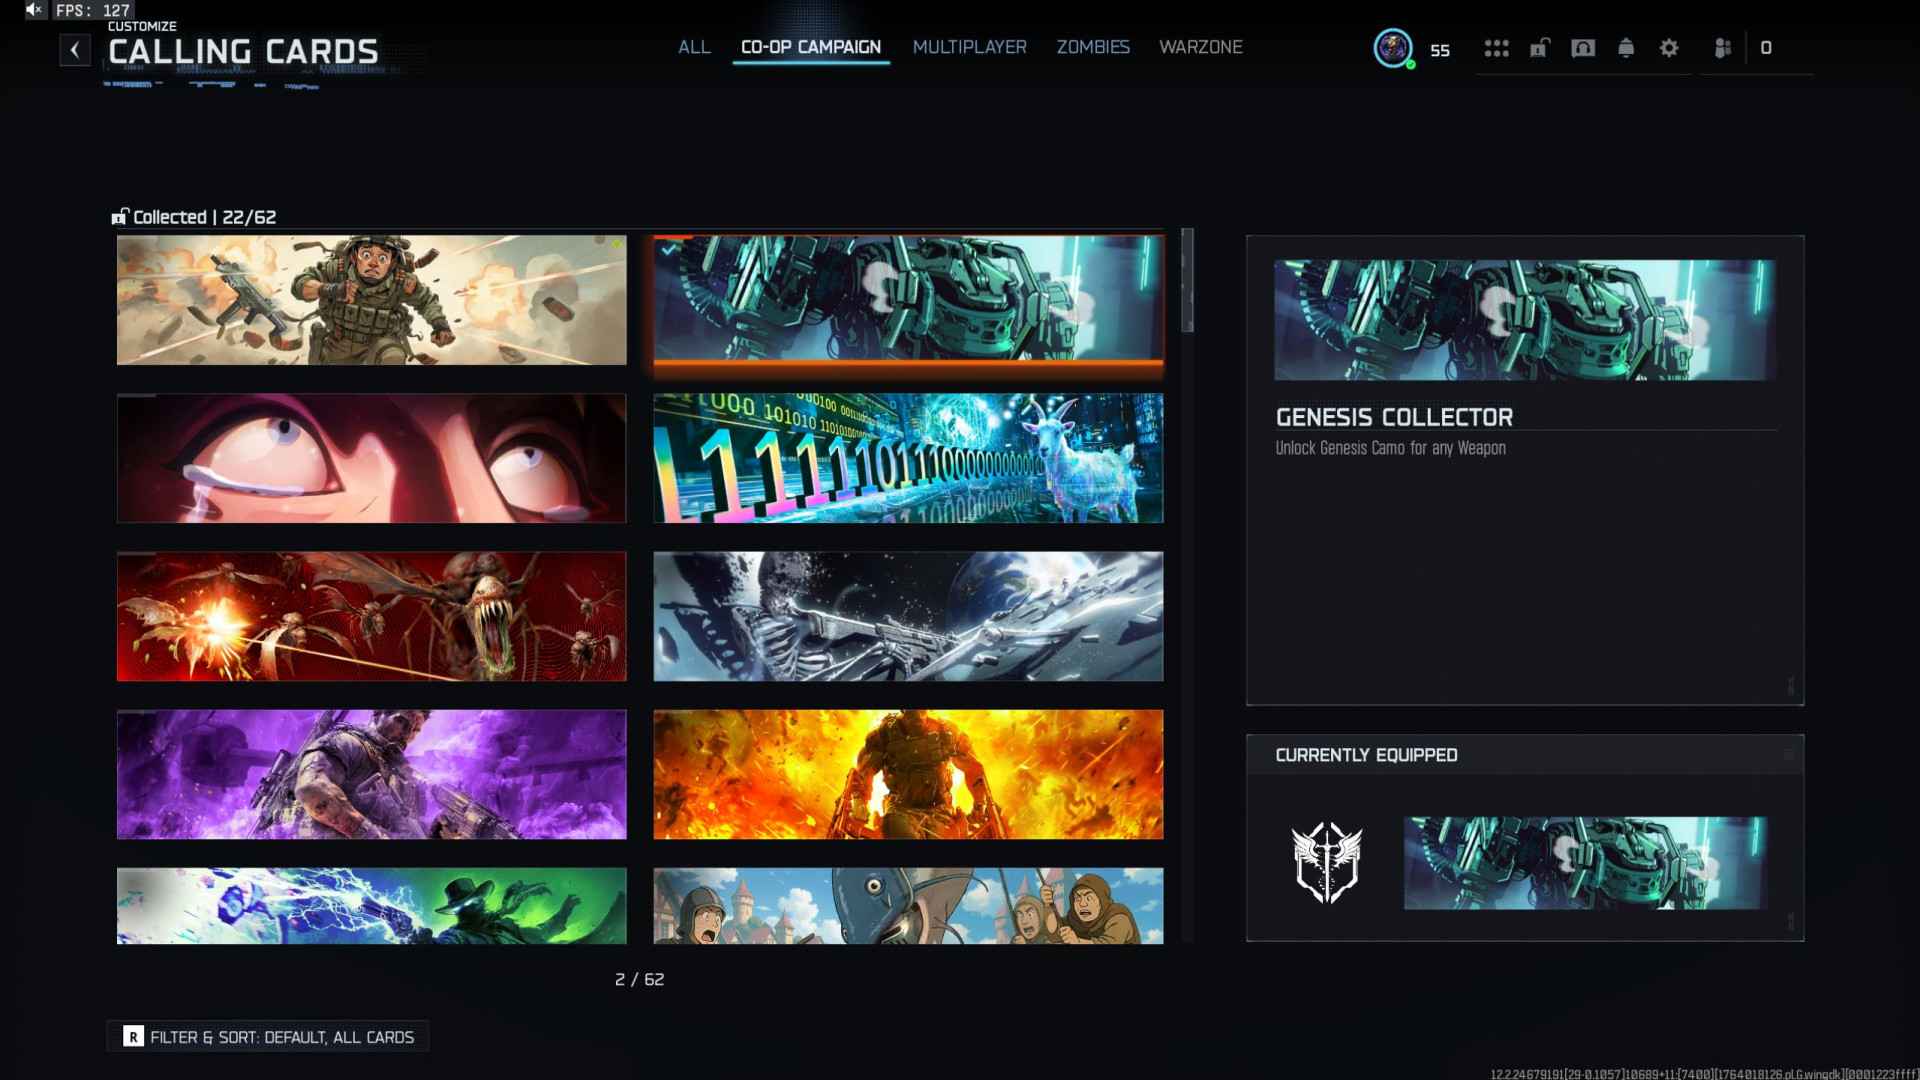Image resolution: width=1920 pixels, height=1080 pixels.
Task: Open the friends social icon
Action: tap(1722, 48)
